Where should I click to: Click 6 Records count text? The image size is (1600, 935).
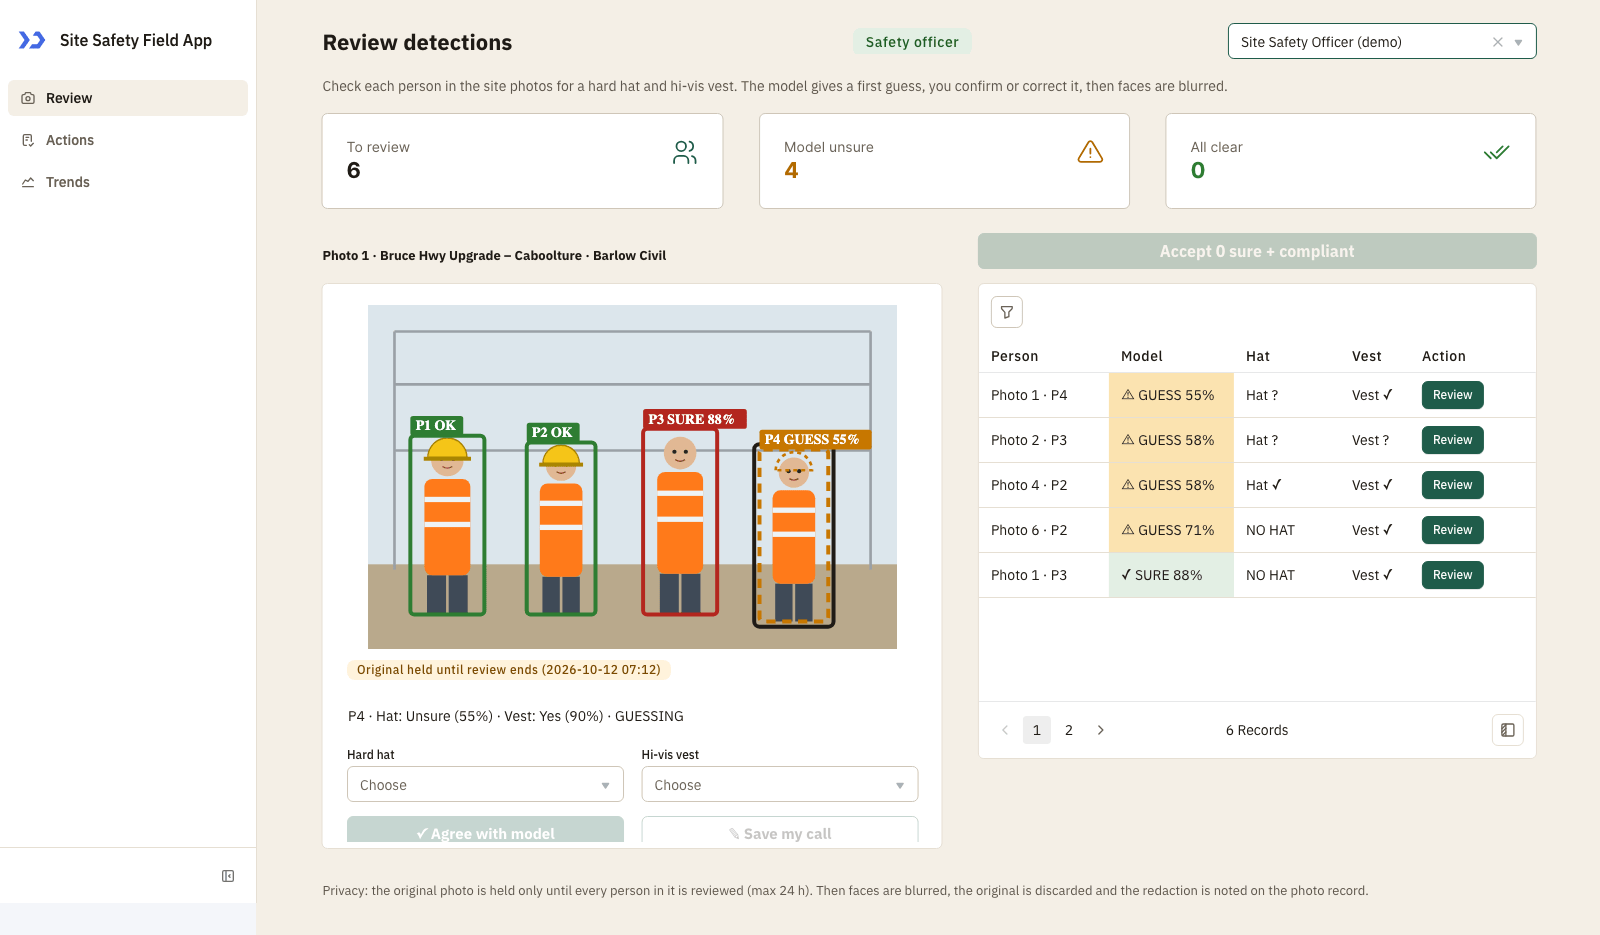[x=1257, y=730]
